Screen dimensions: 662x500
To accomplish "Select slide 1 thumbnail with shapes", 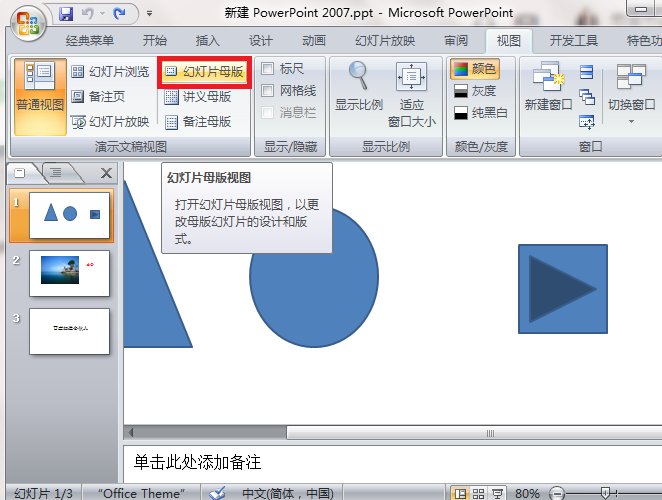I will coord(69,215).
